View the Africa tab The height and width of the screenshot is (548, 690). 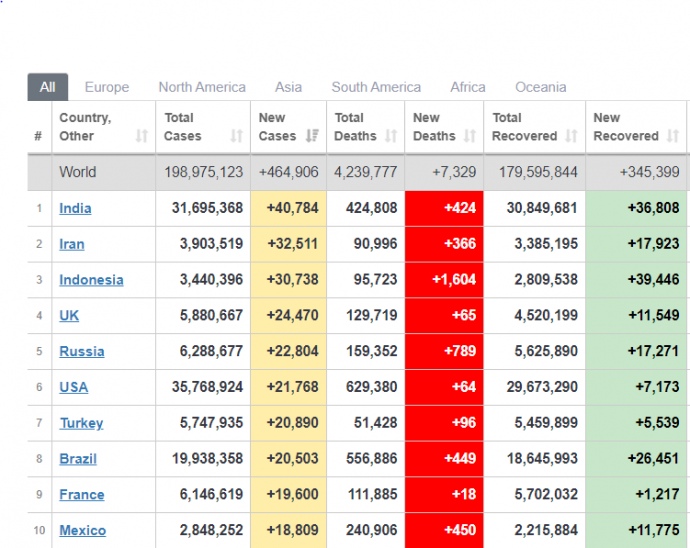coord(468,87)
